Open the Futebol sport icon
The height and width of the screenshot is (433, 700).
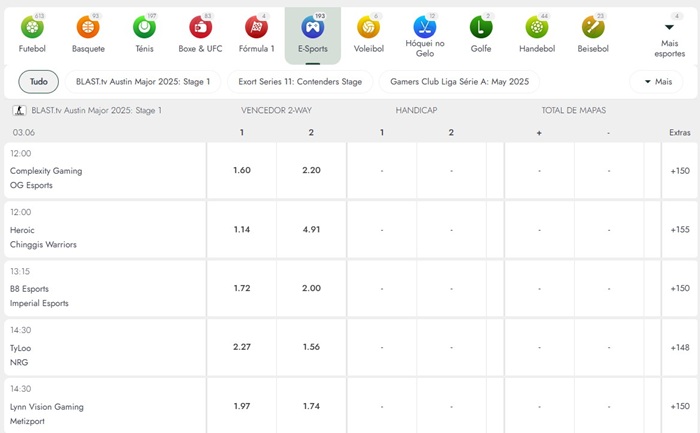click(32, 27)
